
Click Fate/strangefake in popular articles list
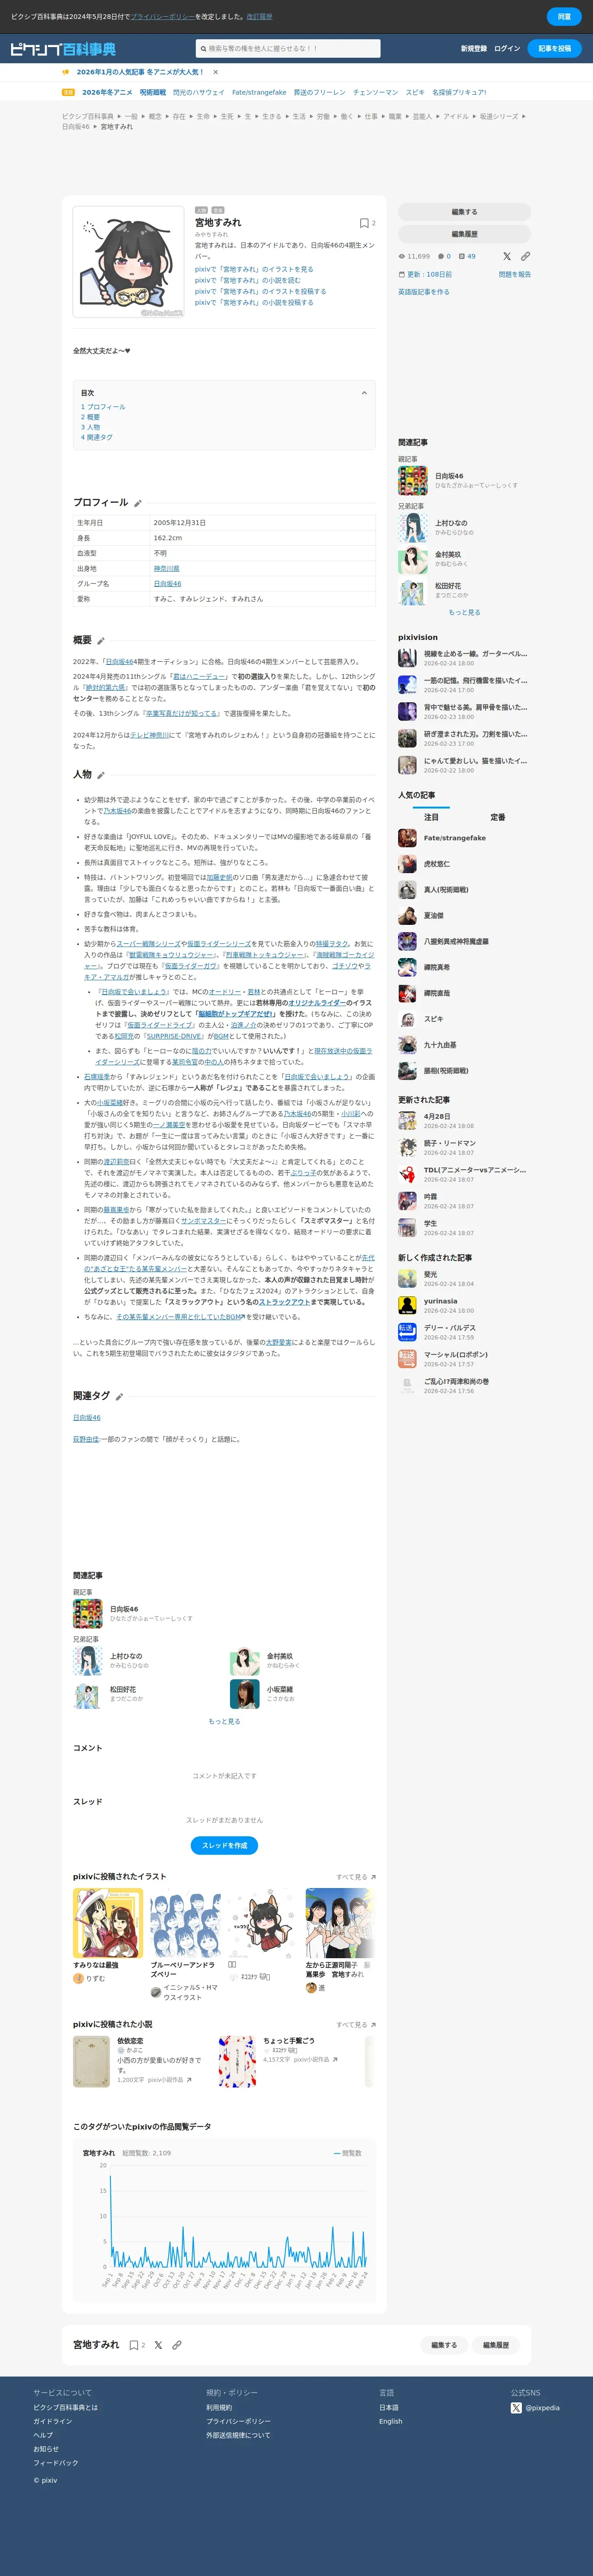[455, 838]
